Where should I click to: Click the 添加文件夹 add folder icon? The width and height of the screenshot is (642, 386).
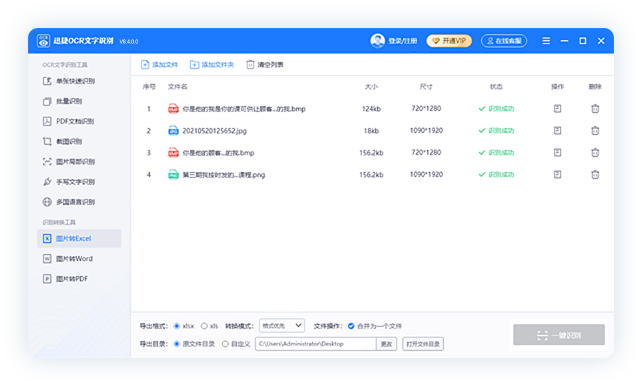(x=194, y=65)
